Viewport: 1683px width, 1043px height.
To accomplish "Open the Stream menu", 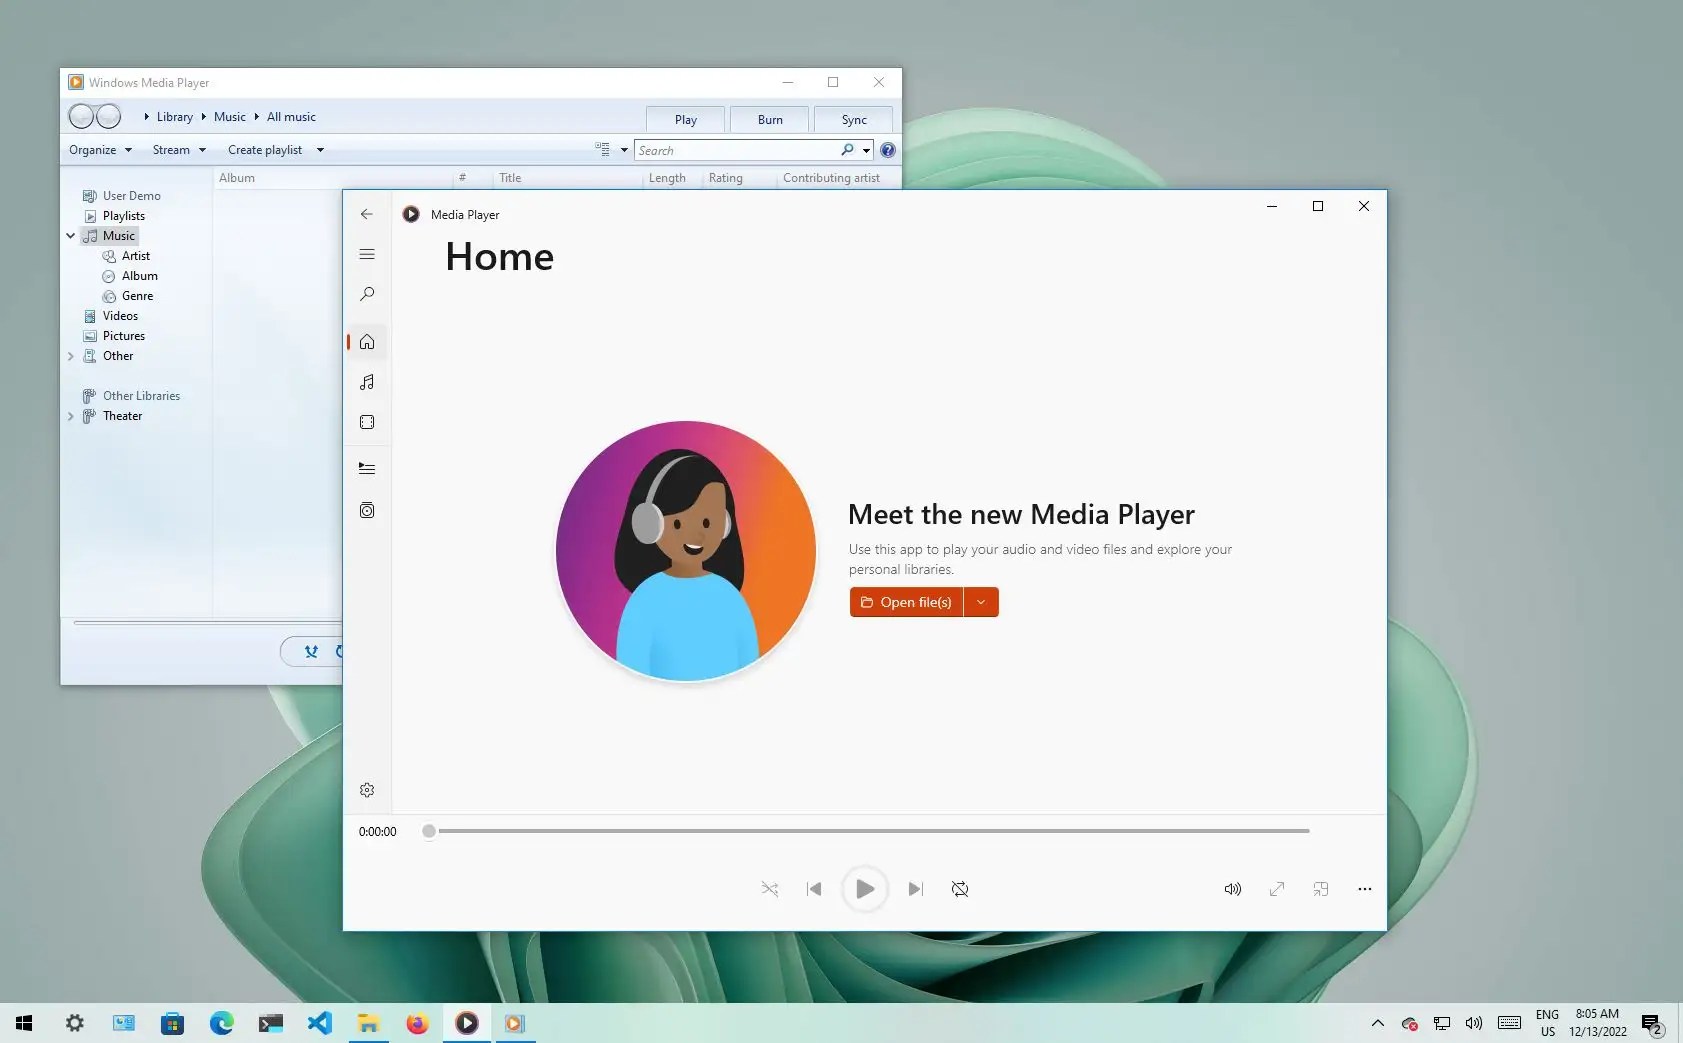I will click(176, 149).
